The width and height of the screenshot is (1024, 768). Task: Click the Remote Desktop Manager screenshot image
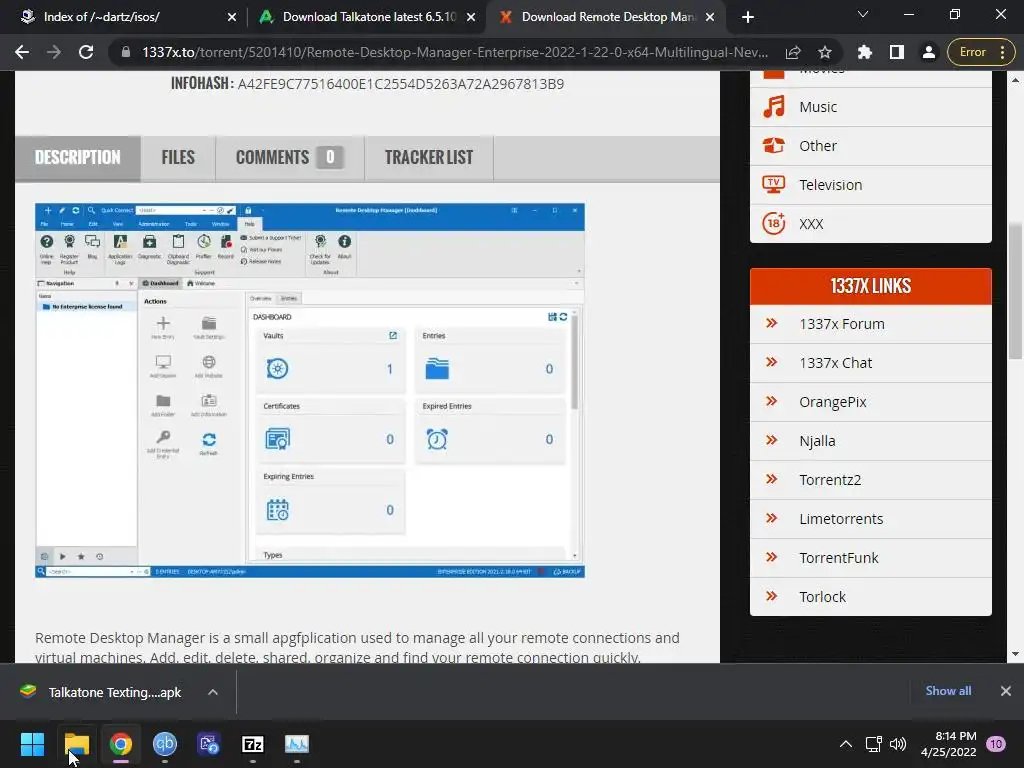click(310, 391)
